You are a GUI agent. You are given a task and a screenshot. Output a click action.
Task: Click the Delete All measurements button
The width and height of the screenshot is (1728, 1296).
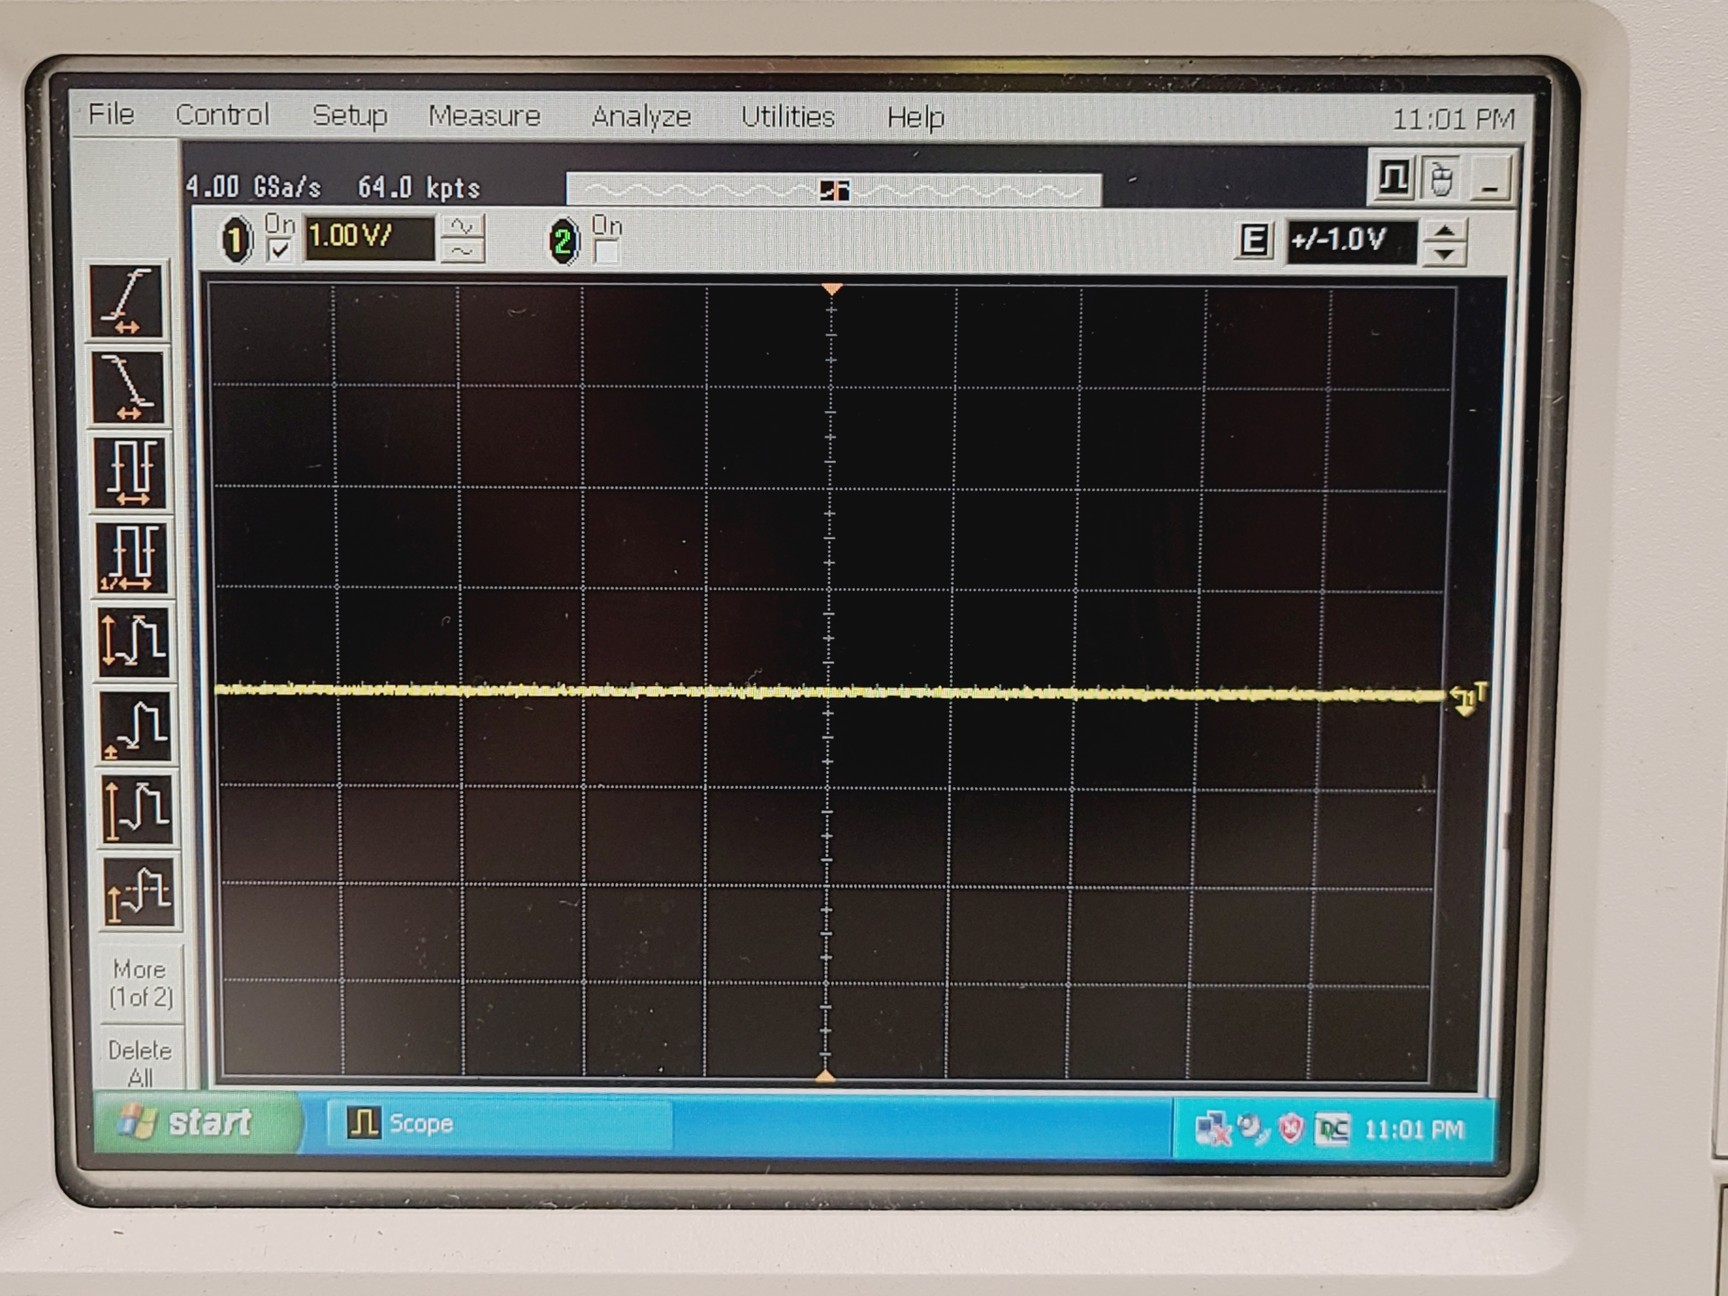pos(140,1062)
